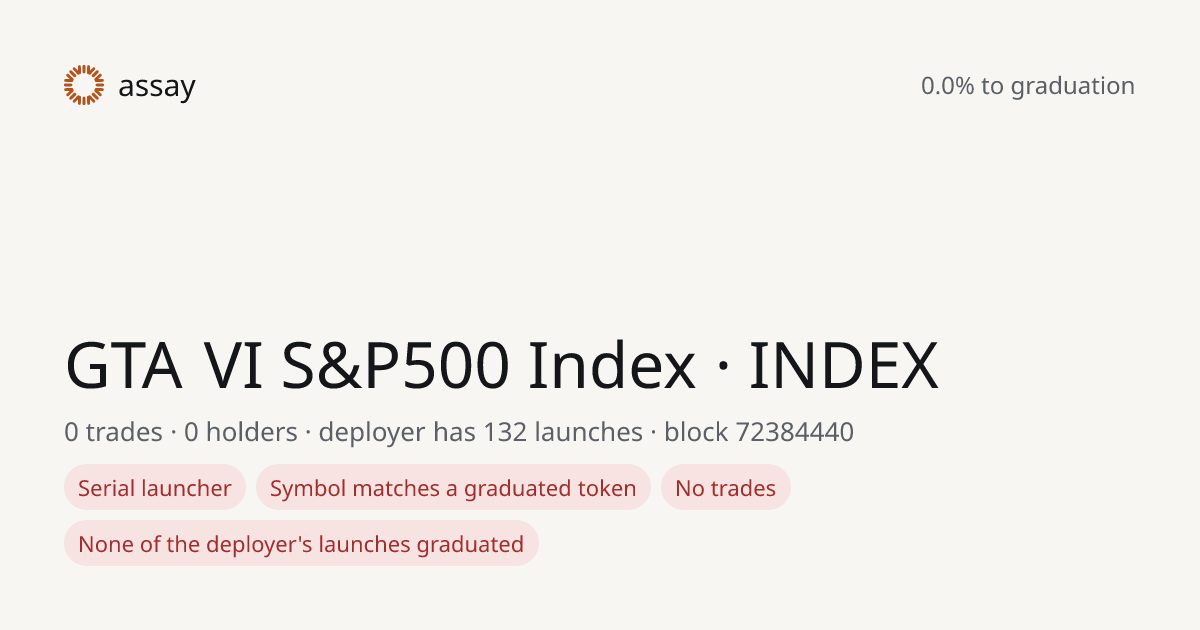Select the 0.0% to graduation indicator
The height and width of the screenshot is (630, 1200).
point(1028,86)
